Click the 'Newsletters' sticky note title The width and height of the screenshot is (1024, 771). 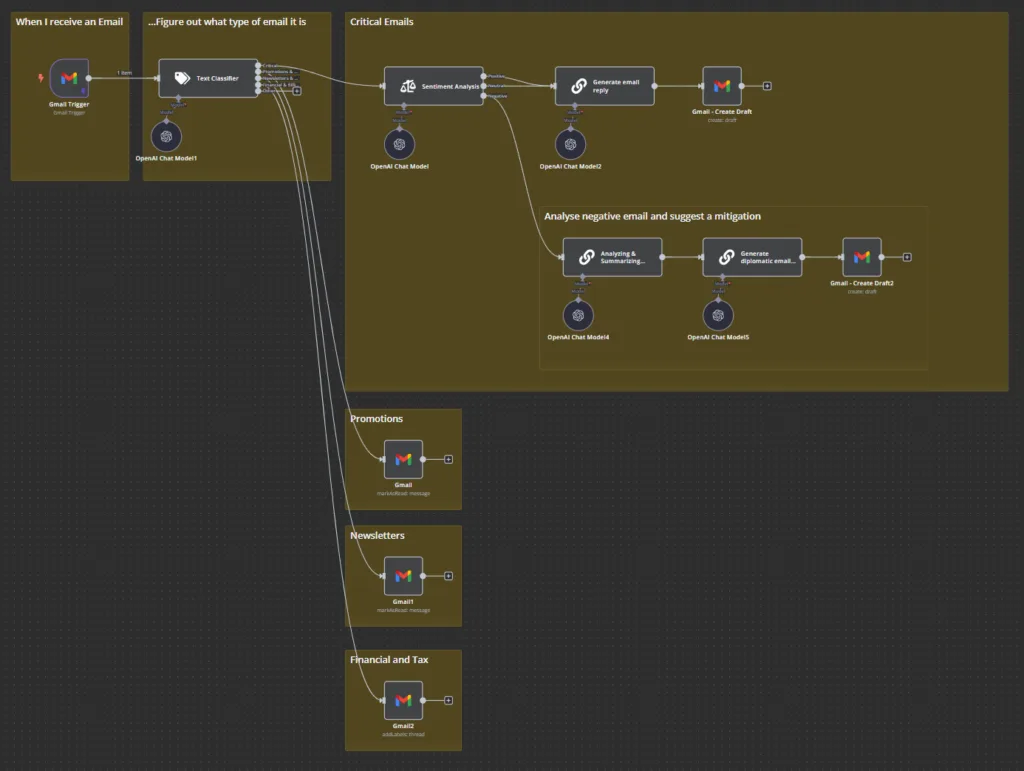(x=377, y=535)
